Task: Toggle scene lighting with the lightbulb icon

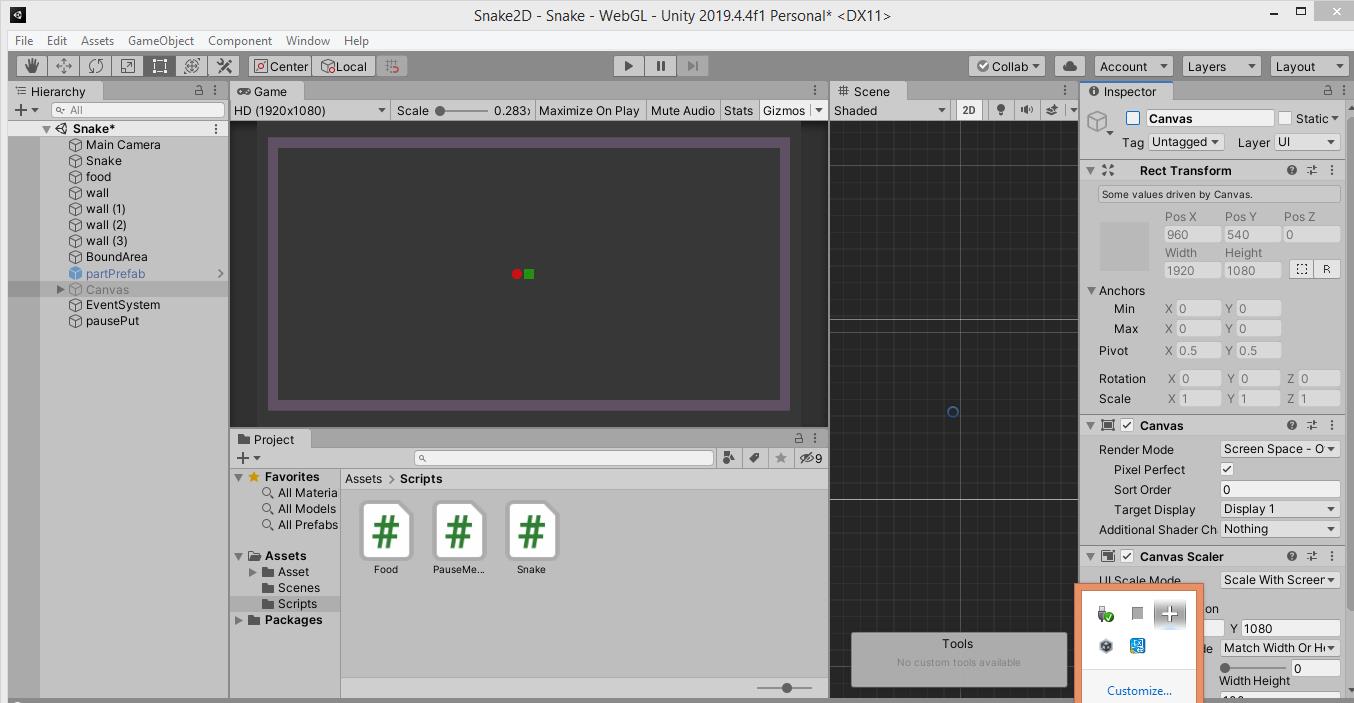Action: pos(1000,110)
